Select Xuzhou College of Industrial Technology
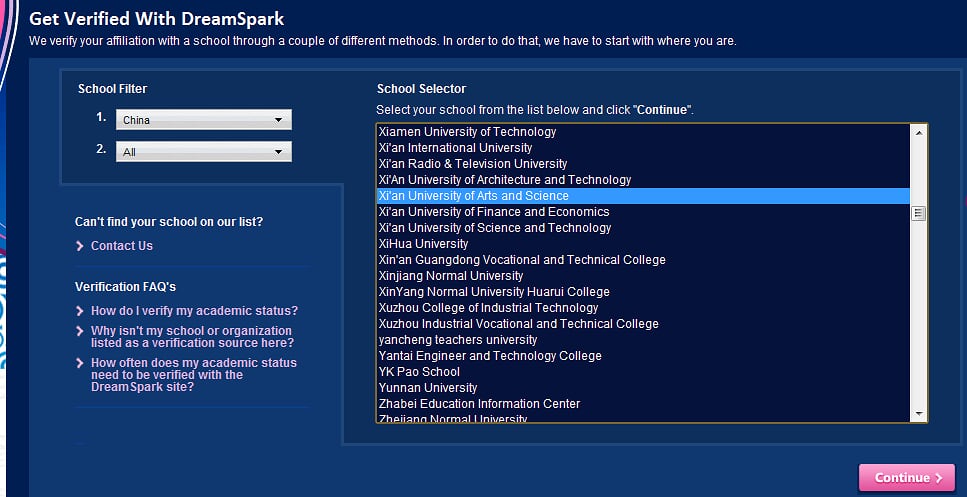Image resolution: width=967 pixels, height=497 pixels. (643, 308)
